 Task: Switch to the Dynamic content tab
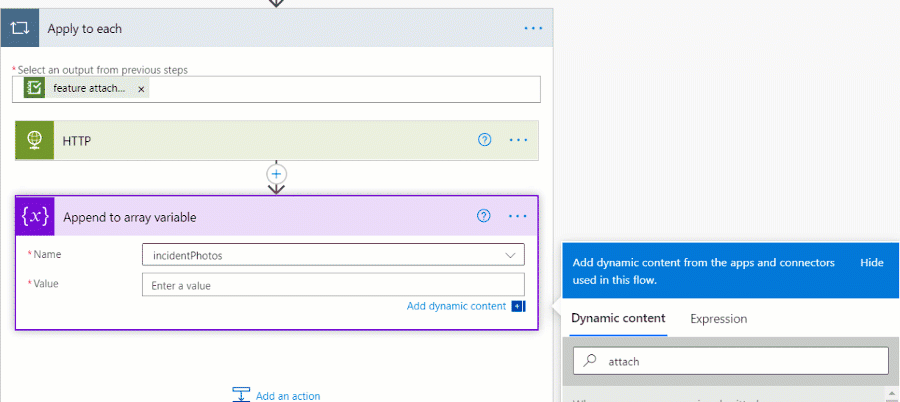coord(618,319)
